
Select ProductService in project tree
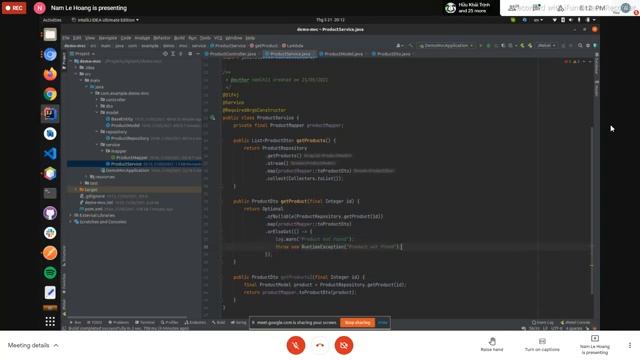point(135,164)
